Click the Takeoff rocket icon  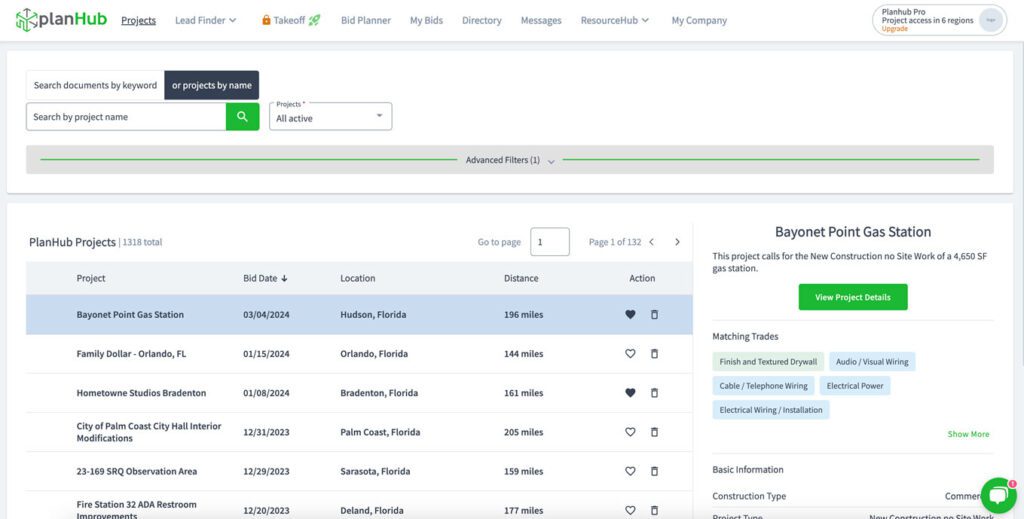click(314, 20)
